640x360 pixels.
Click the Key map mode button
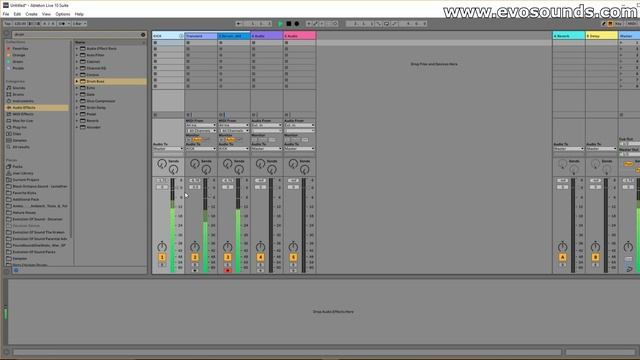[619, 24]
